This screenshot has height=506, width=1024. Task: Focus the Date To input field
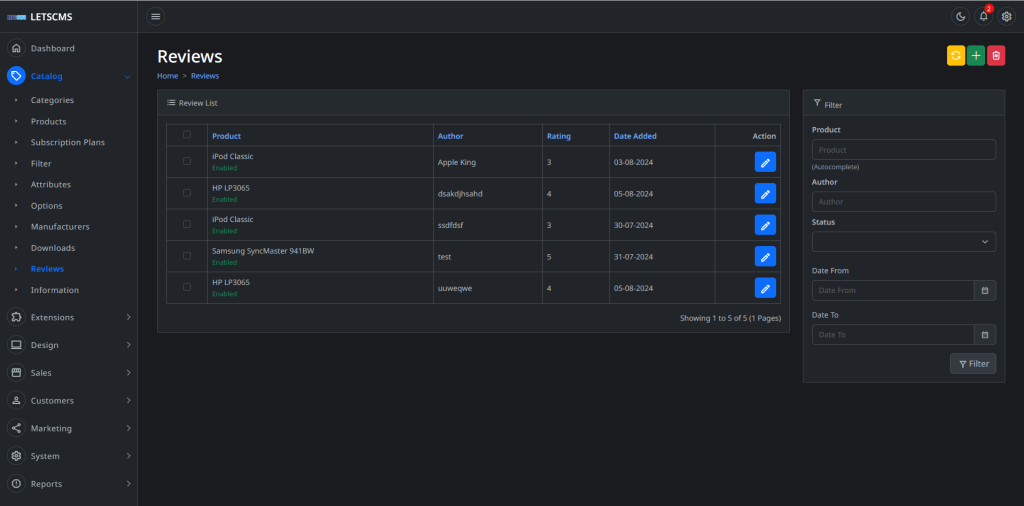(x=893, y=335)
